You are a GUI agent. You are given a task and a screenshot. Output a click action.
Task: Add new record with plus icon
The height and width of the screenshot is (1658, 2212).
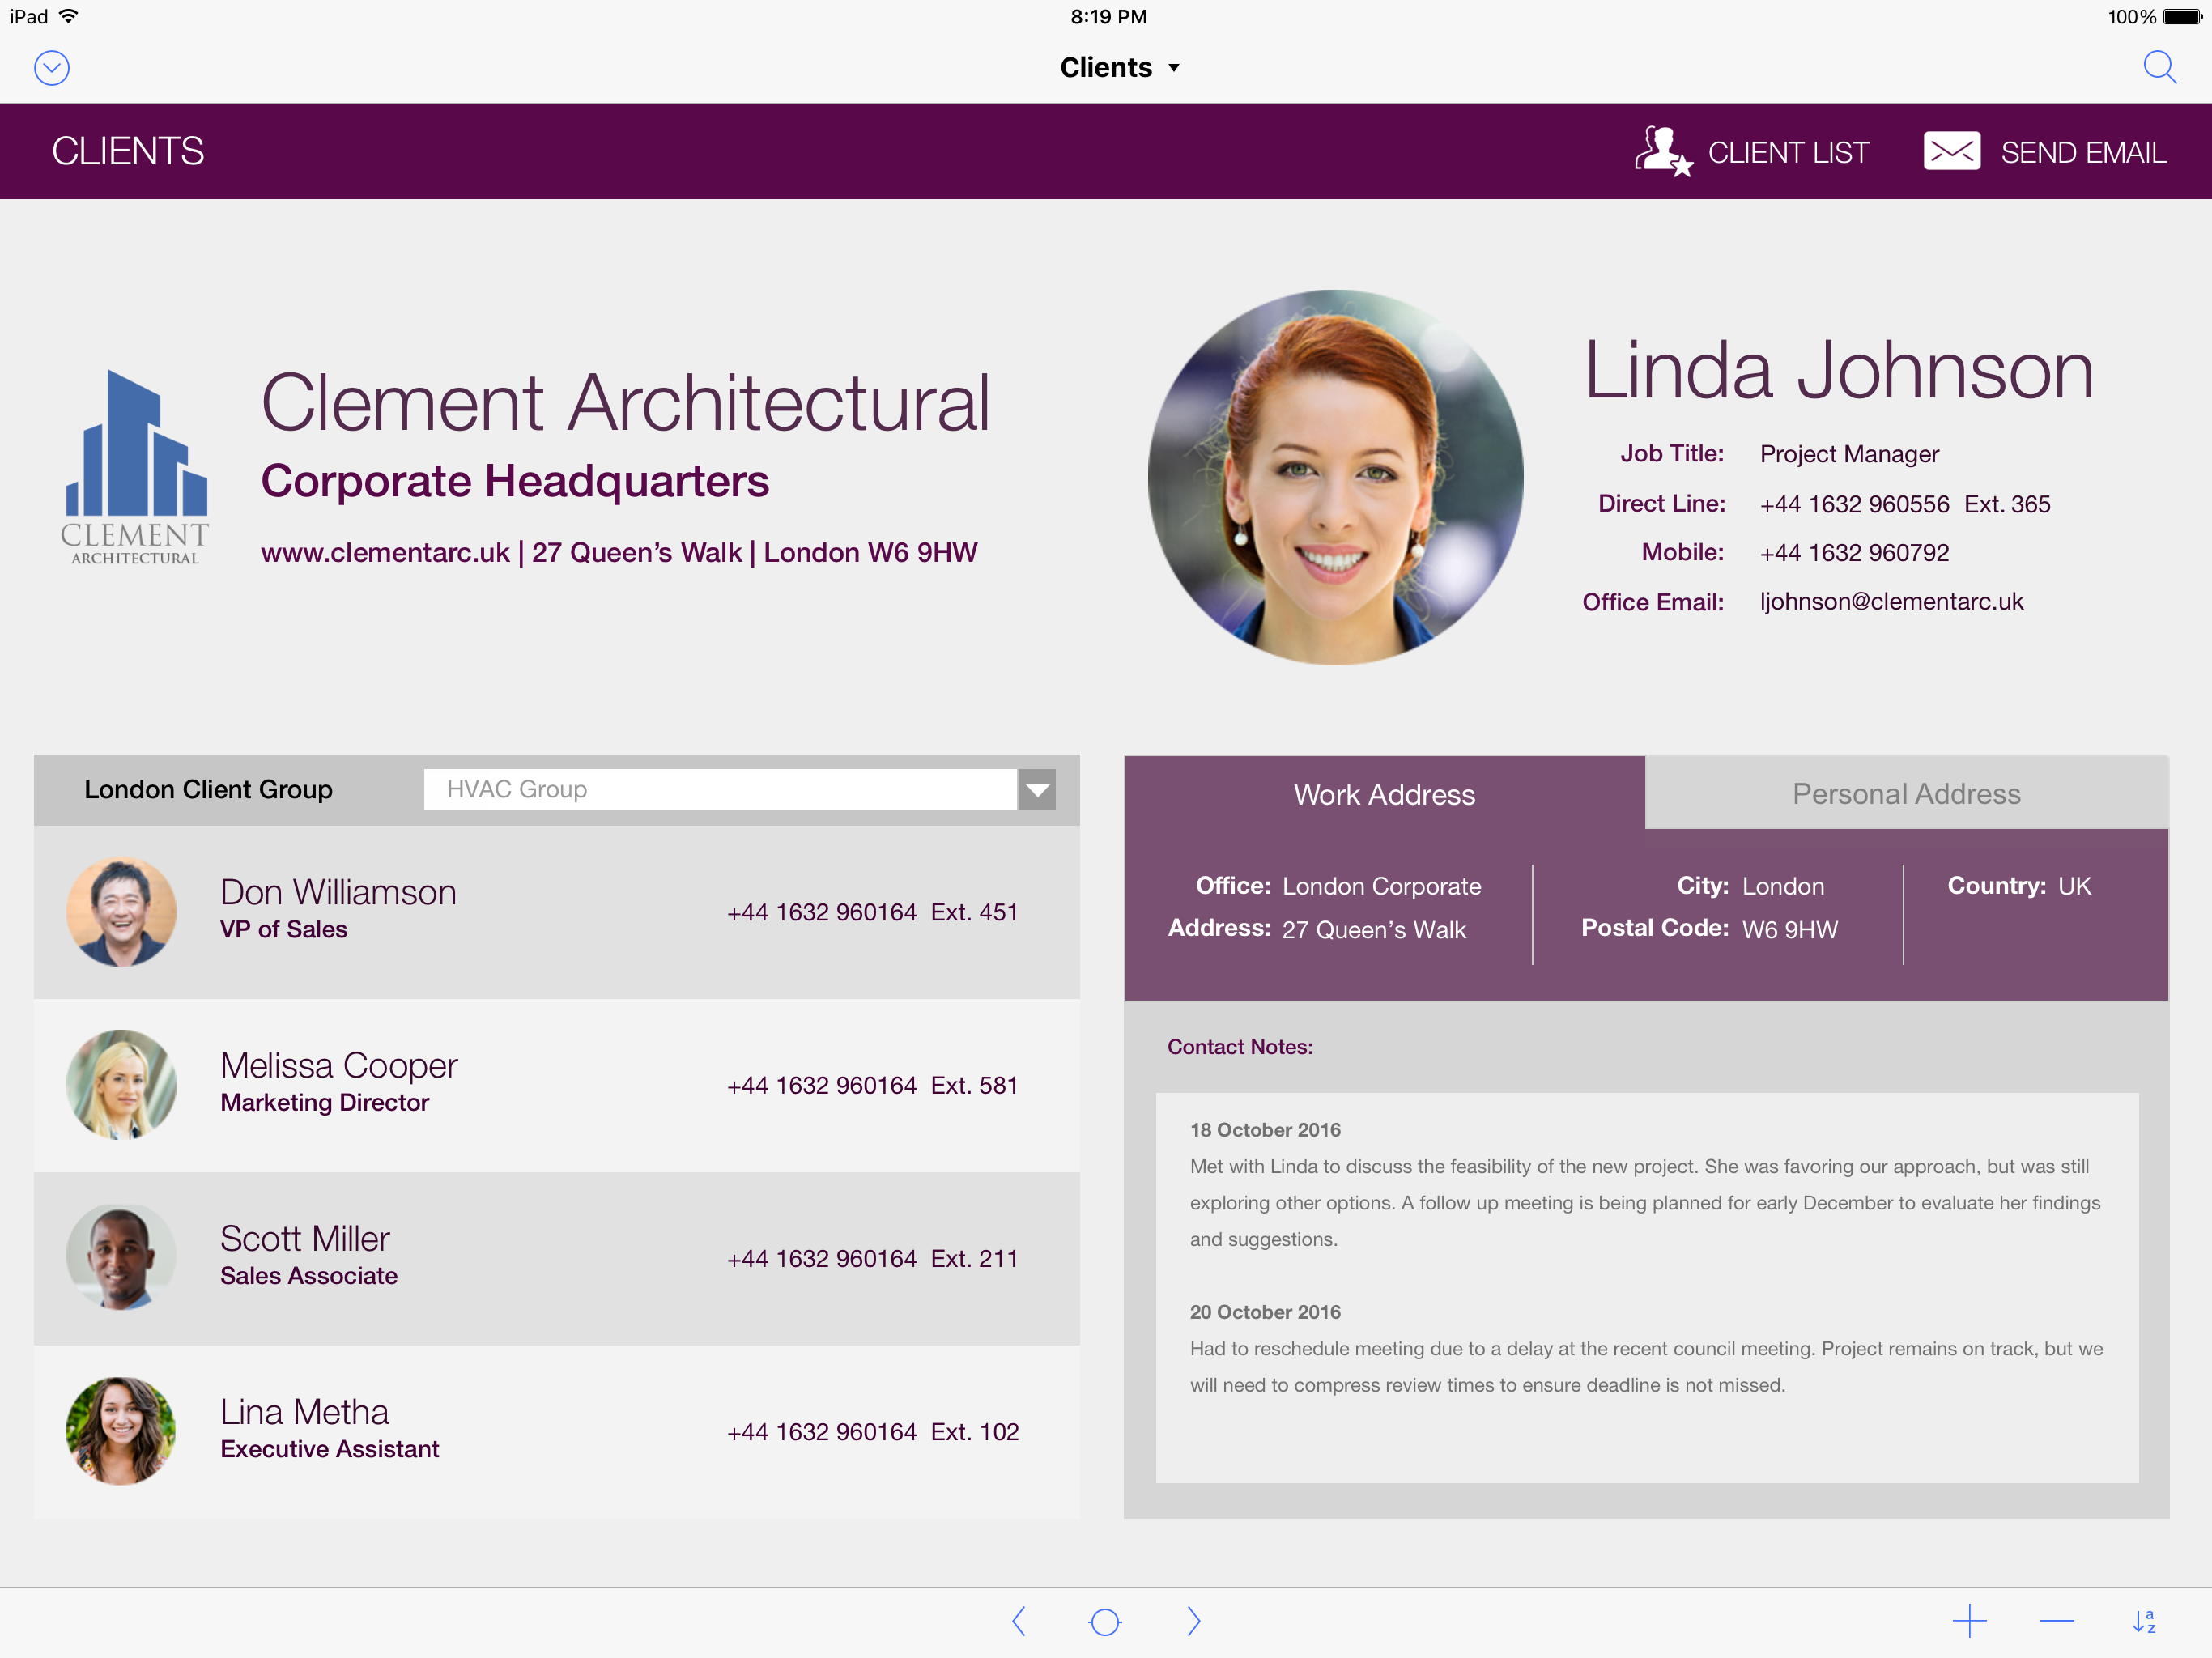coord(1969,1621)
